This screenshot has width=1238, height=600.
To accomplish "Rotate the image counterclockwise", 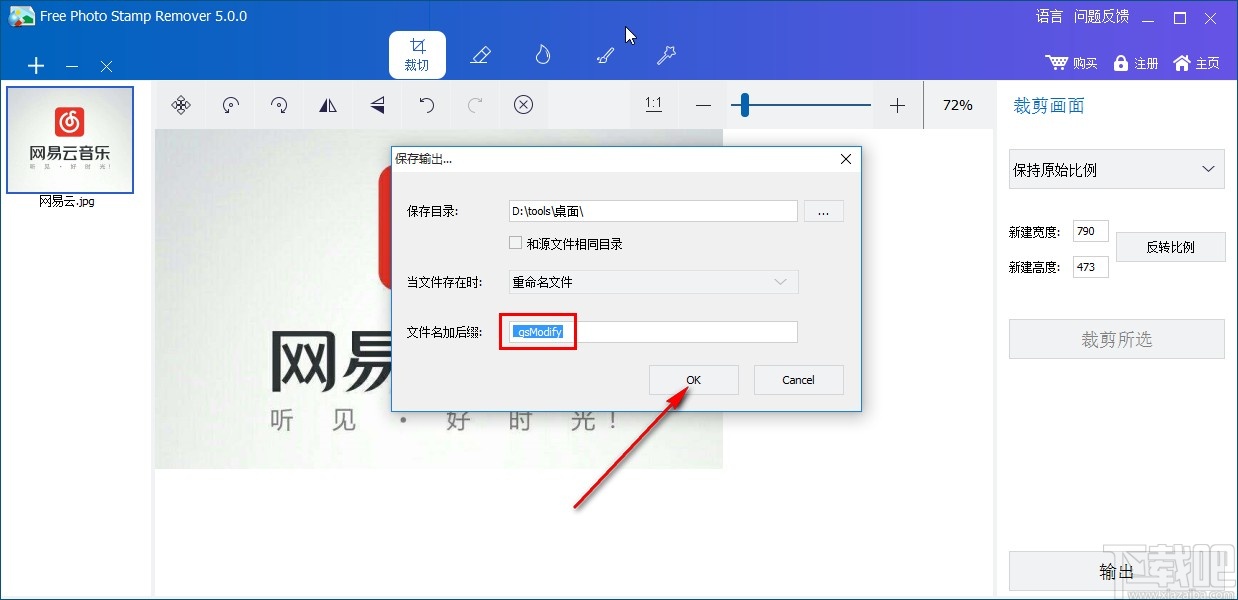I will click(230, 105).
